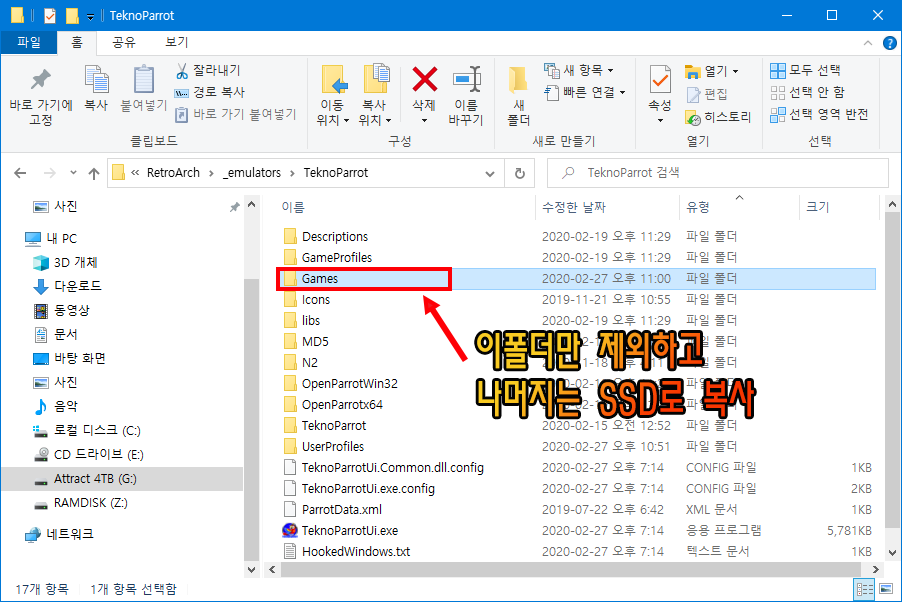
Task: Go forward with the right arrow
Action: point(50,173)
